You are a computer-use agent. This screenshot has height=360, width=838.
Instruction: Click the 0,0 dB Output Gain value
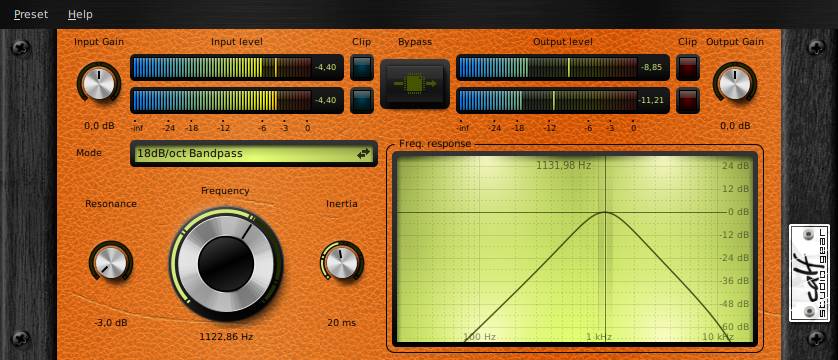735,126
